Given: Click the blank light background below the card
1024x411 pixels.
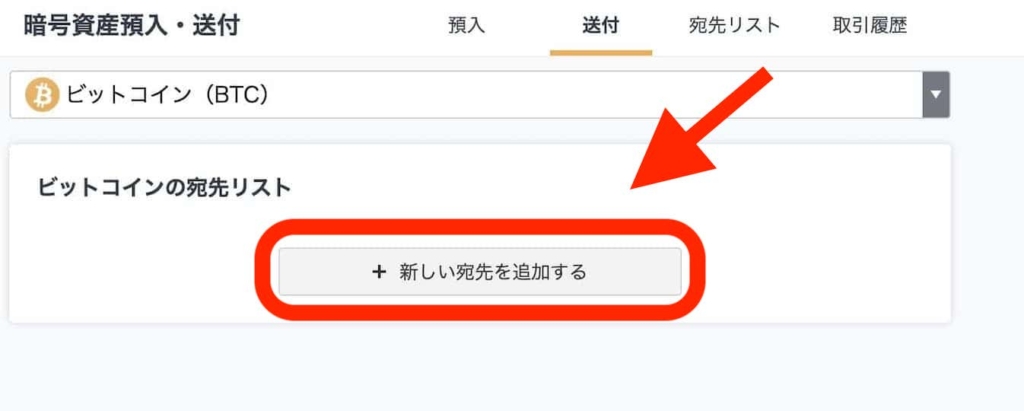Looking at the screenshot, I should click(480, 369).
